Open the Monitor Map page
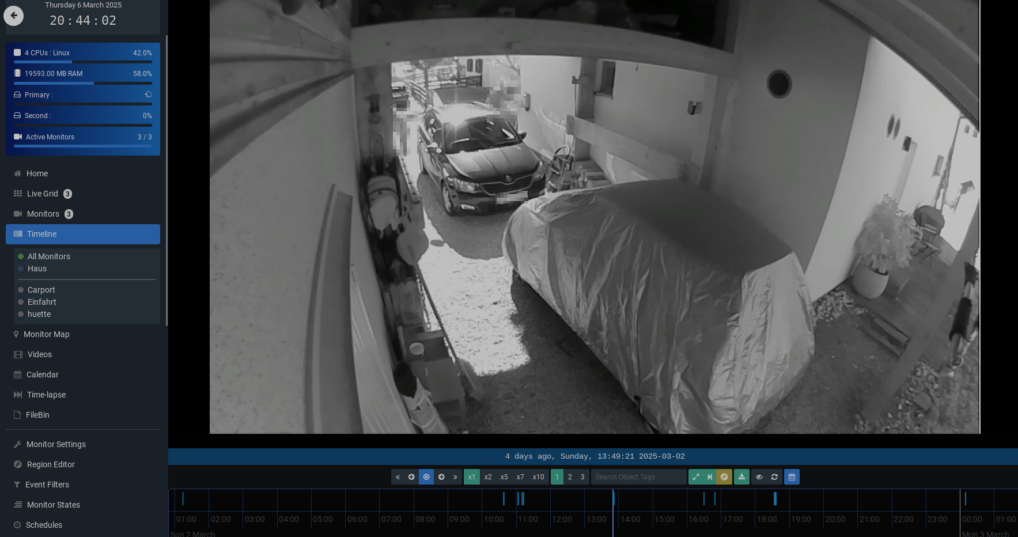The height and width of the screenshot is (537, 1018). point(46,334)
